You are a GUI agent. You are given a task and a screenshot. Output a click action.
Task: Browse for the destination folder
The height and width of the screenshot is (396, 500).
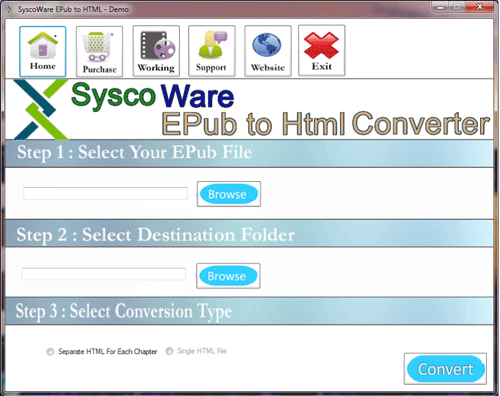coord(228,276)
